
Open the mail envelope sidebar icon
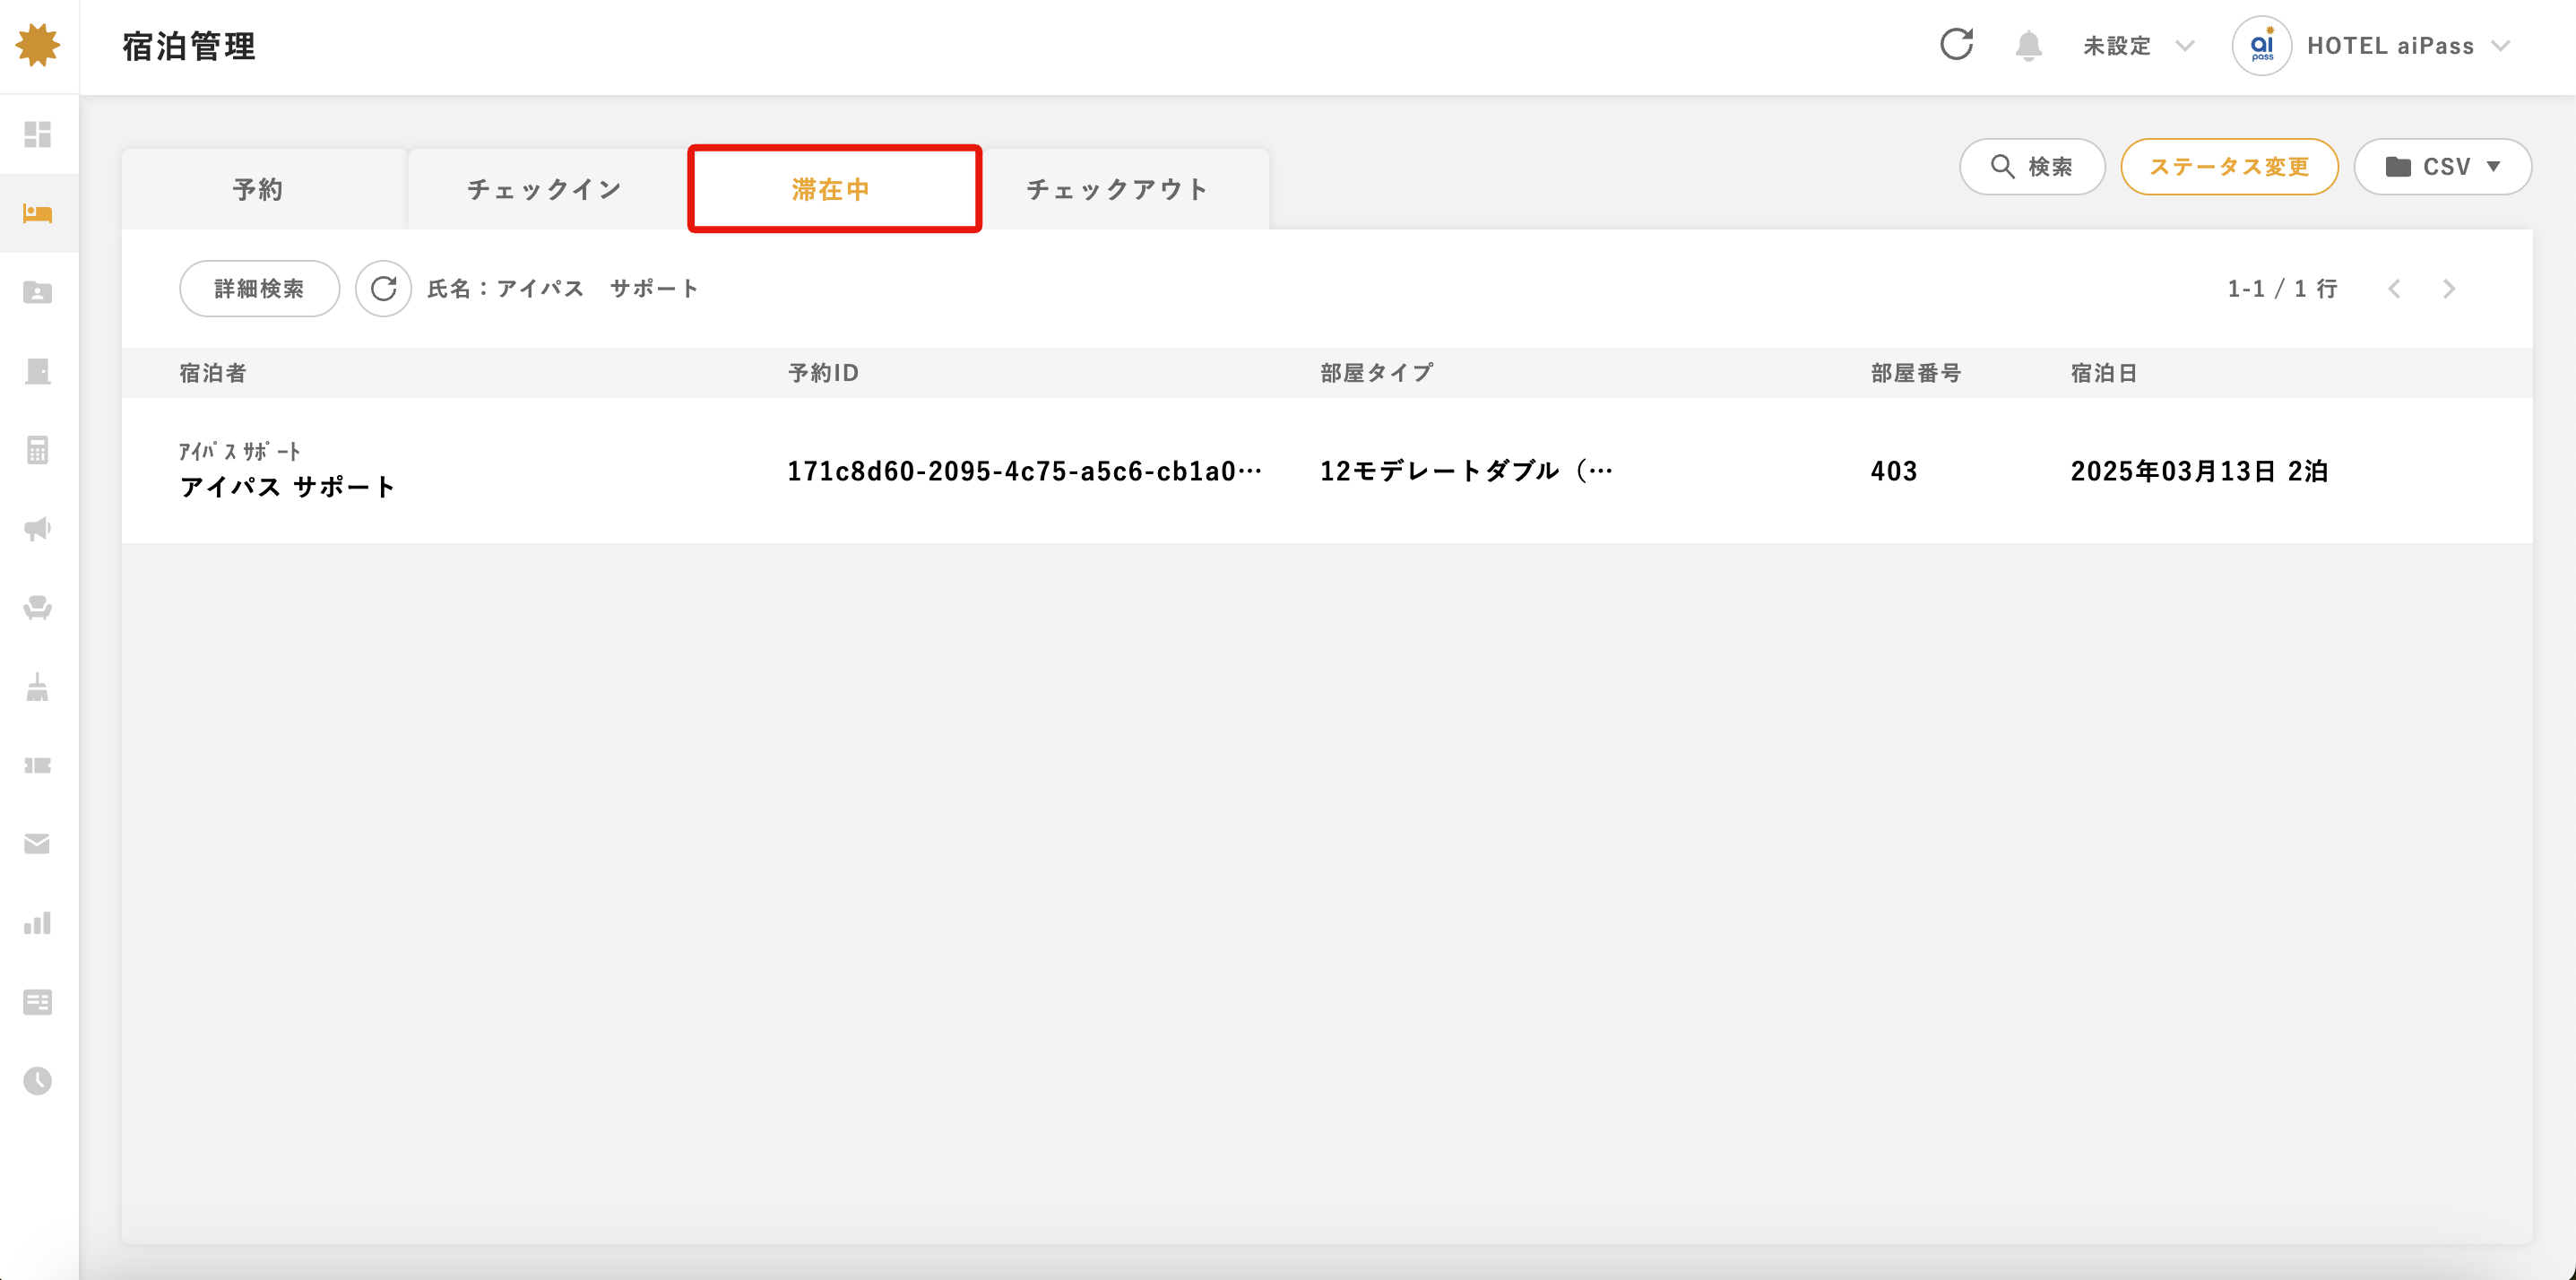pyautogui.click(x=38, y=844)
